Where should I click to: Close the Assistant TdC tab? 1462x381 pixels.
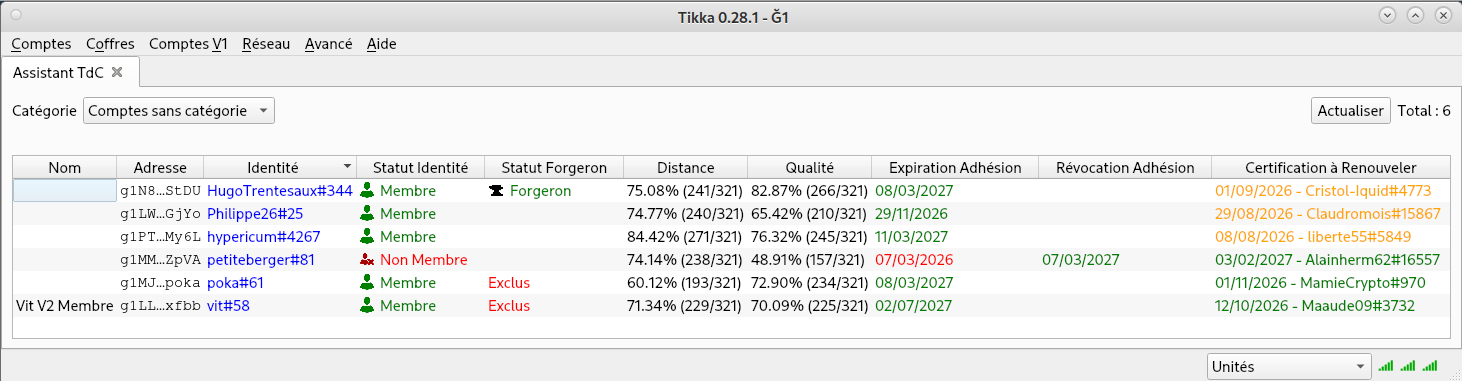117,72
